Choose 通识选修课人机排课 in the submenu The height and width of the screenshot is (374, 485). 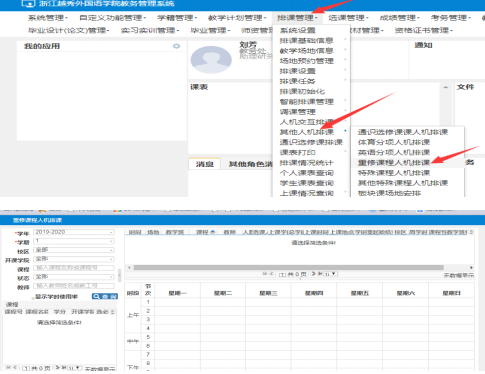pos(403,132)
